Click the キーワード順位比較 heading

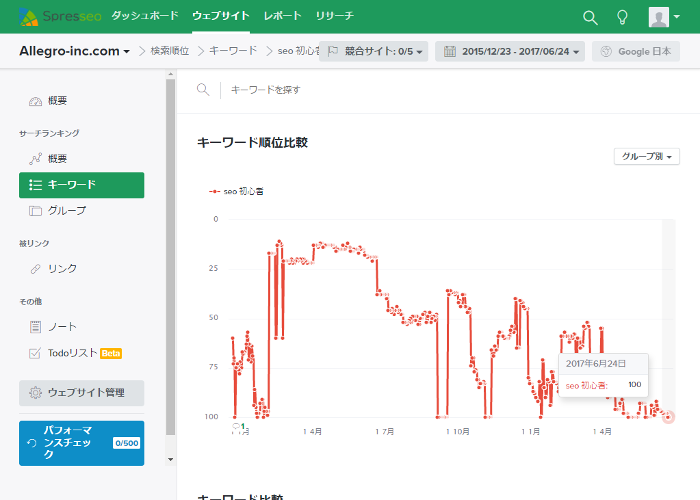253,143
